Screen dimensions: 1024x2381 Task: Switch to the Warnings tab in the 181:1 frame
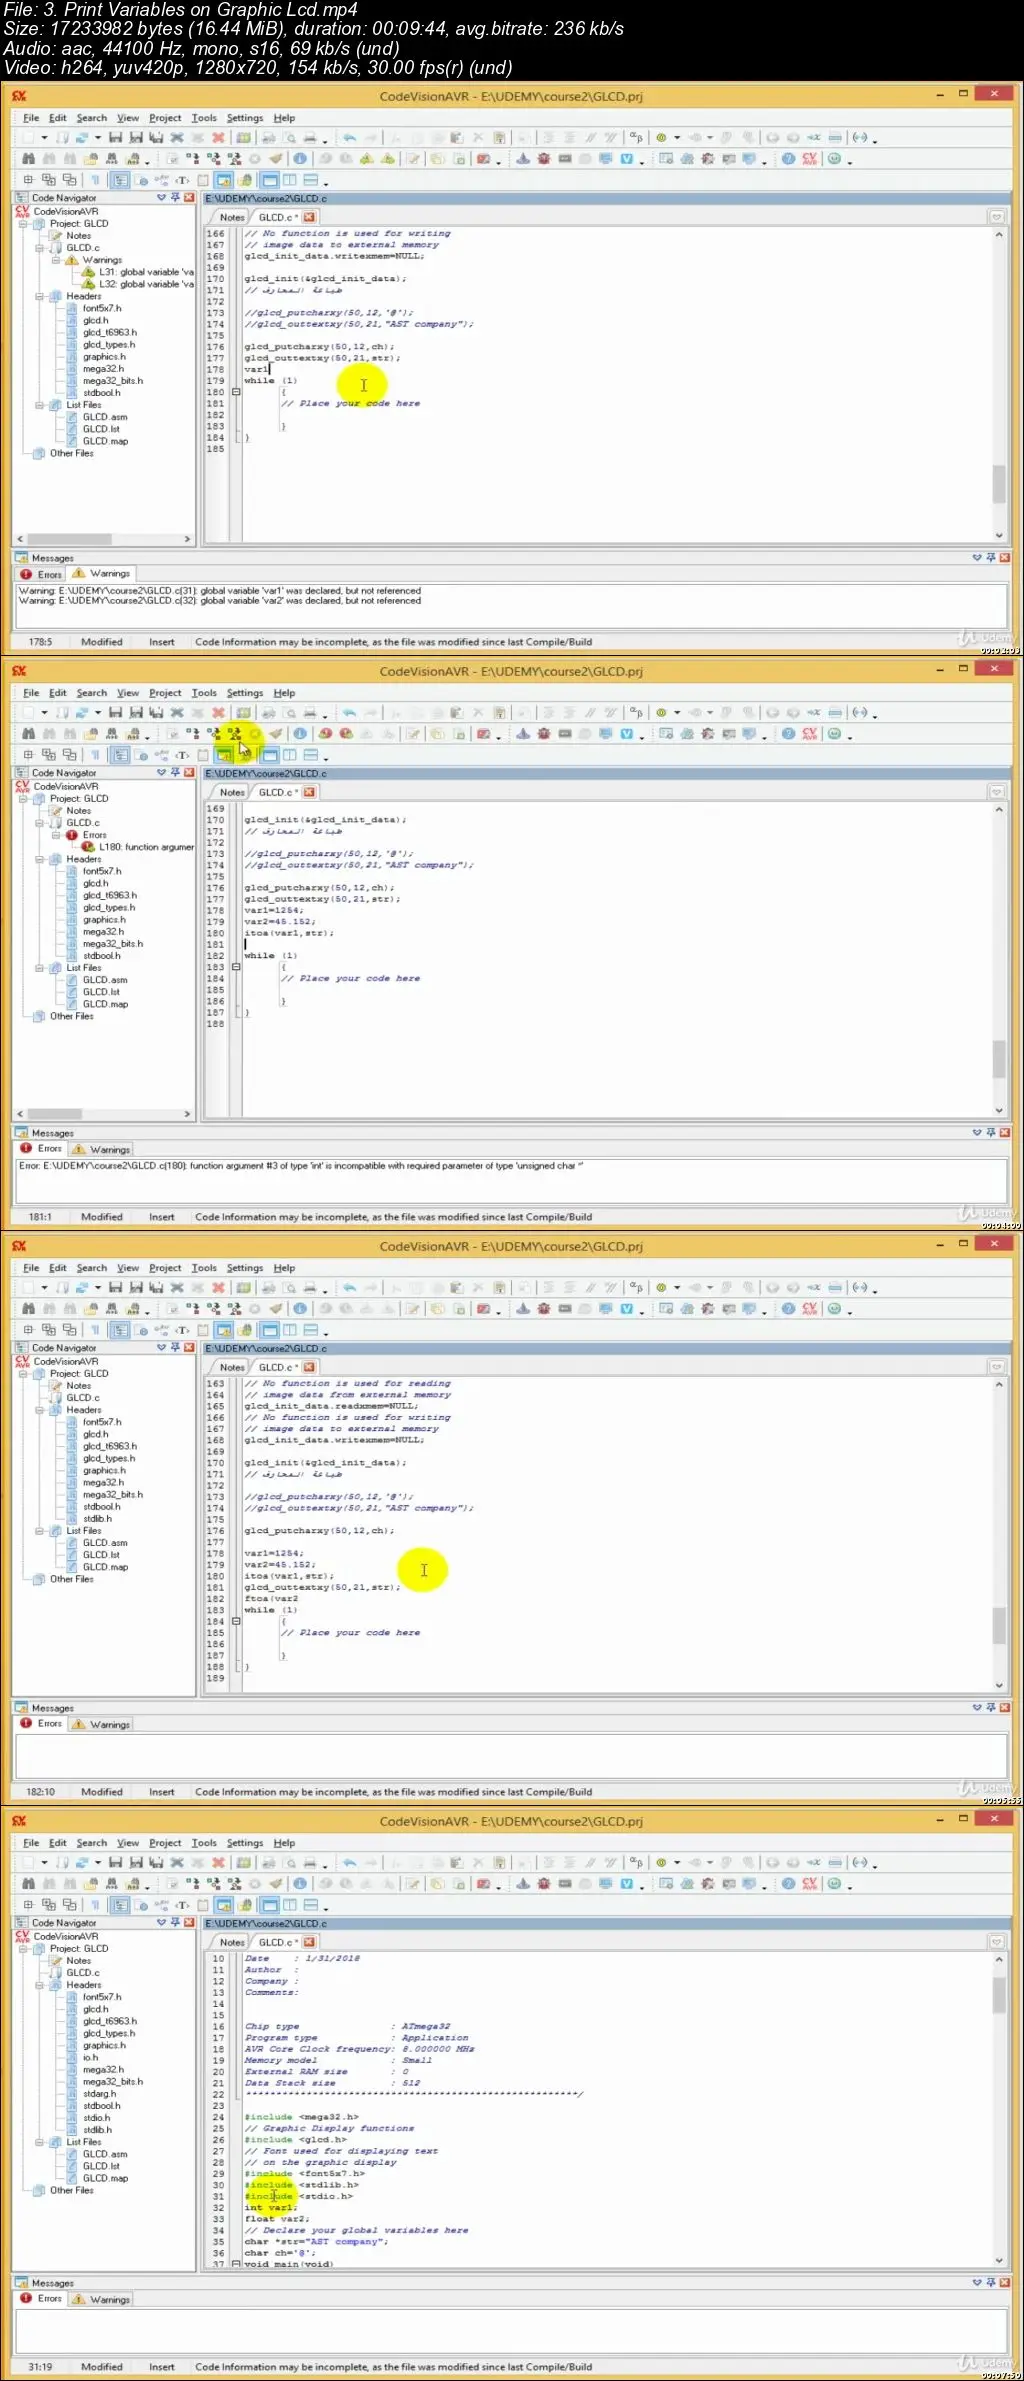pos(101,1149)
